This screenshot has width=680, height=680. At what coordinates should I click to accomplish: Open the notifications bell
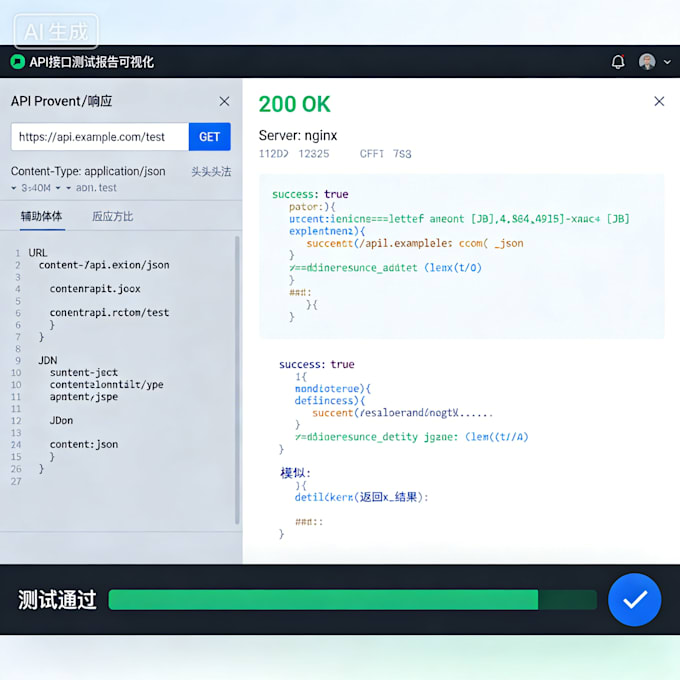coord(618,62)
